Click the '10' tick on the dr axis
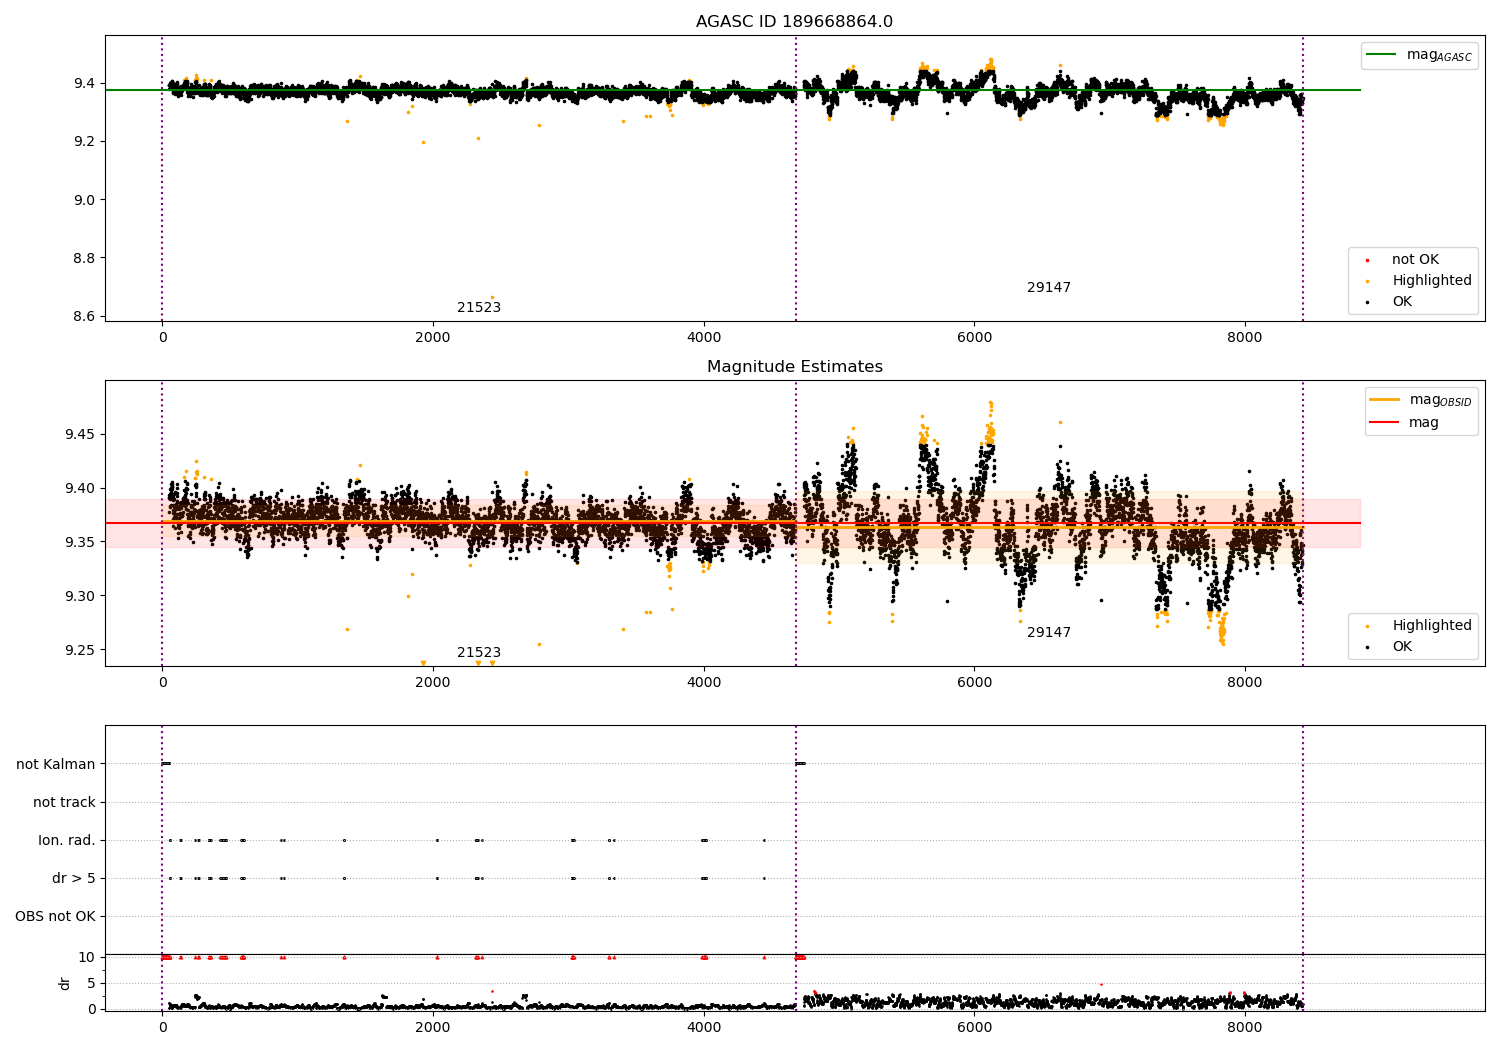The image size is (1500, 1050). click(87, 957)
